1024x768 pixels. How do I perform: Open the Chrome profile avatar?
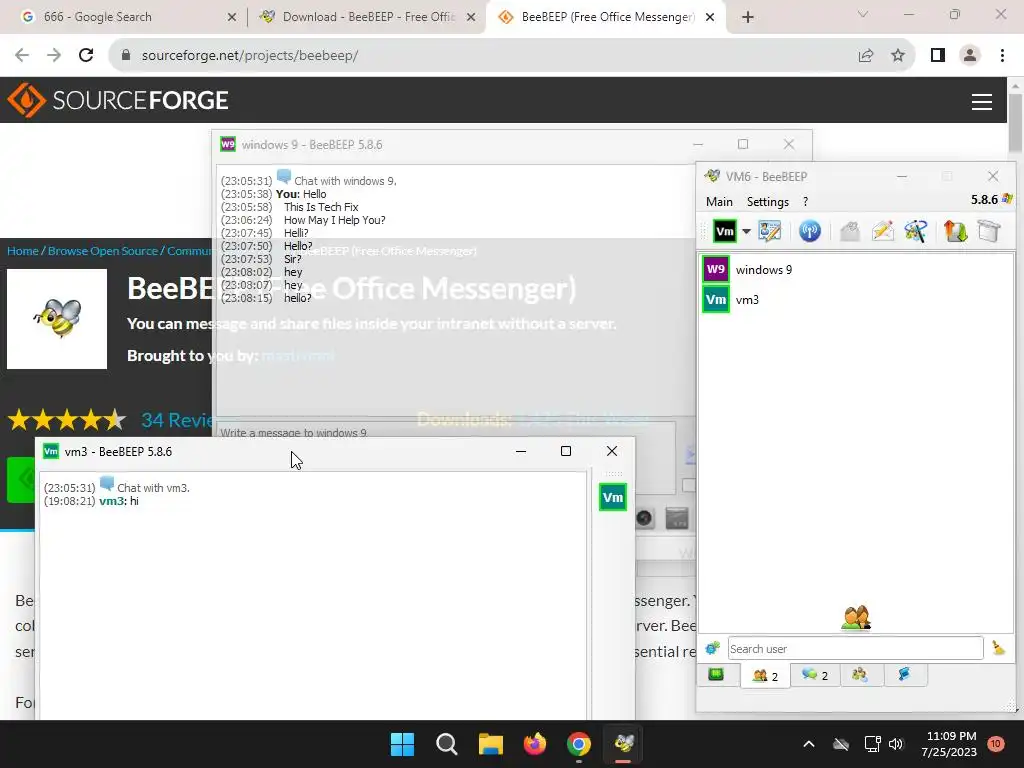(970, 56)
